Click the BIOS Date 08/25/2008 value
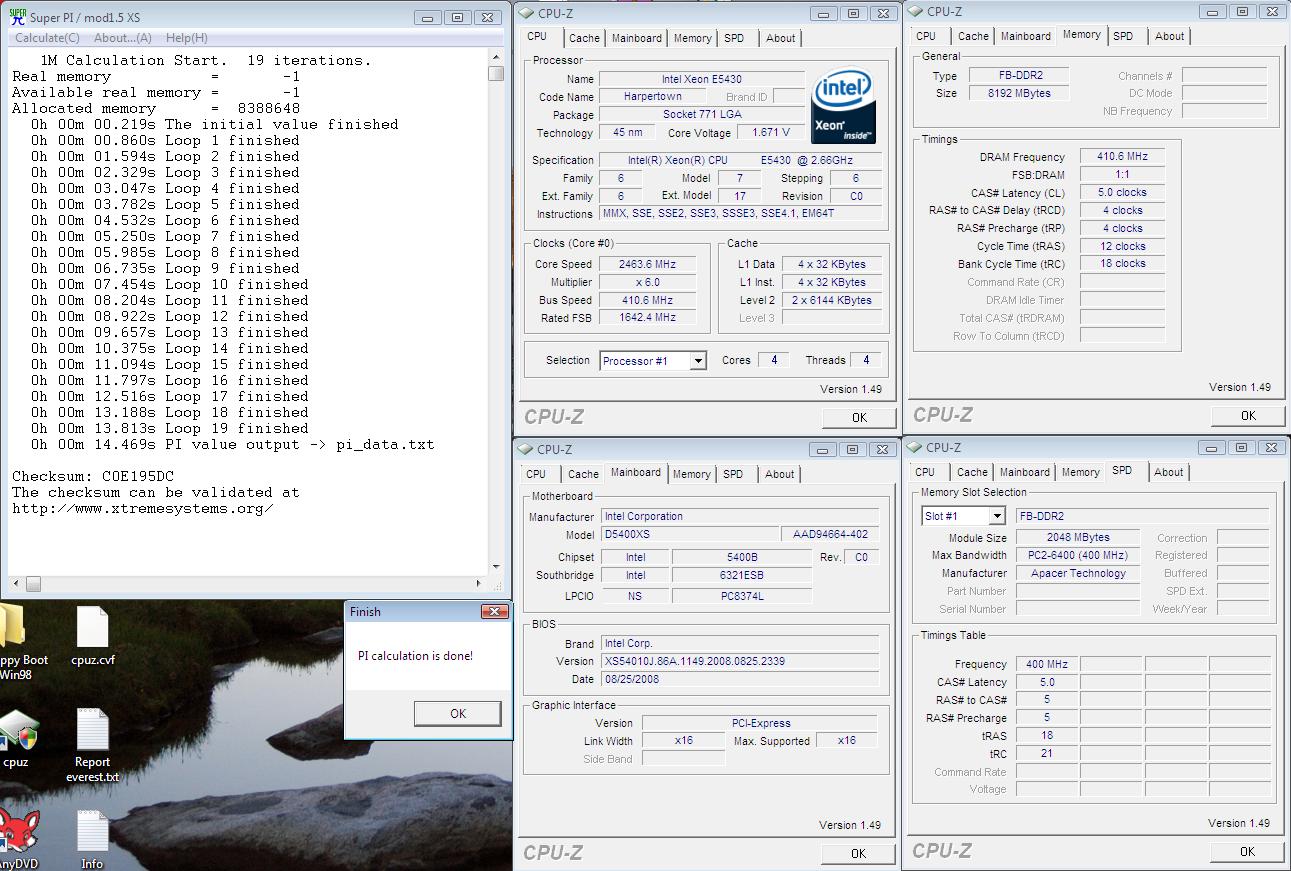Screen dimensions: 1291x871 739,679
